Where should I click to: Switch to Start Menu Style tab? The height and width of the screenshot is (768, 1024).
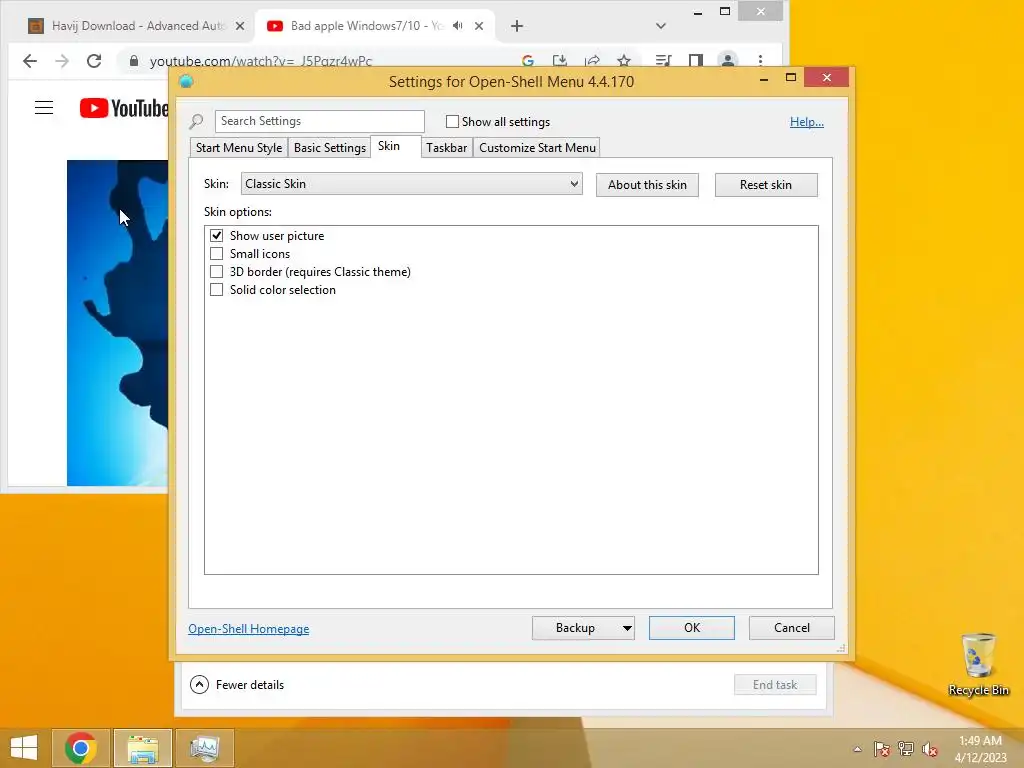click(239, 148)
